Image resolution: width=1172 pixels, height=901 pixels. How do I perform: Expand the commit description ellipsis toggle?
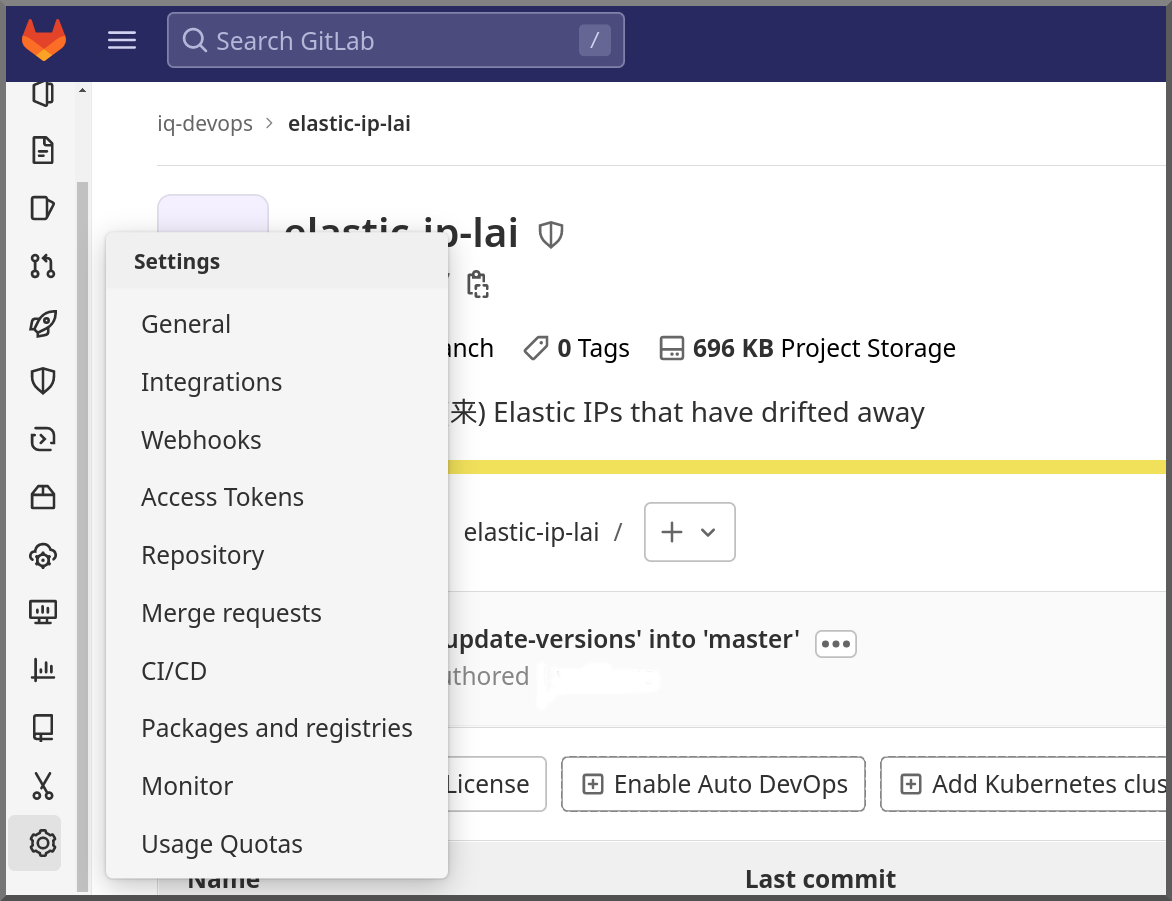pyautogui.click(x=836, y=643)
